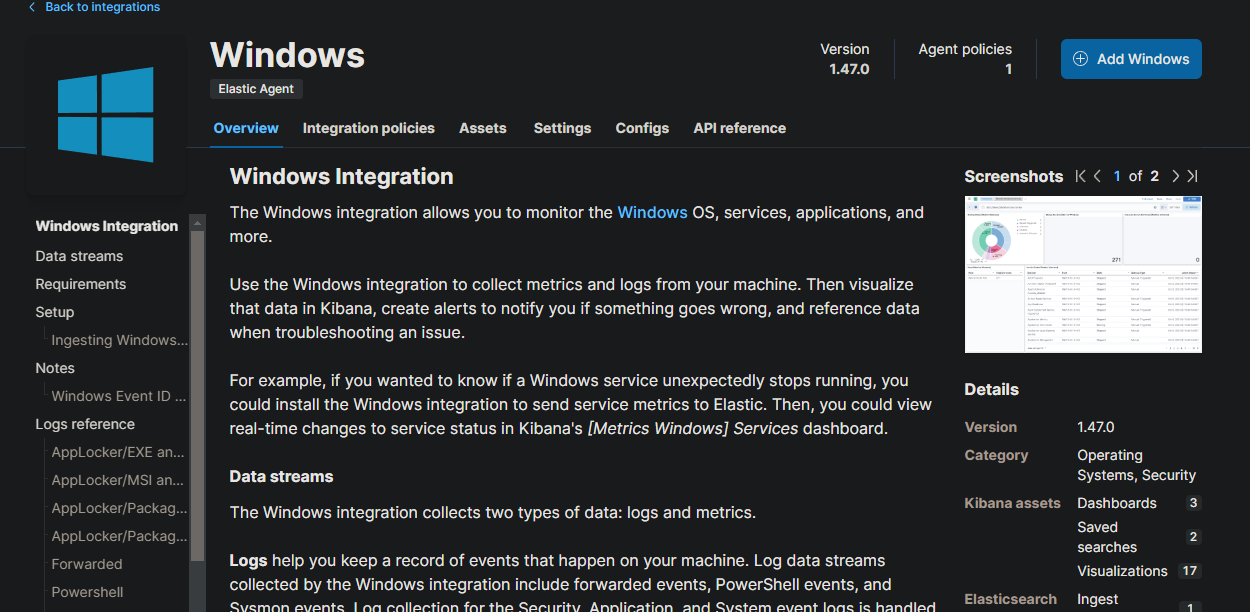The height and width of the screenshot is (612, 1250).
Task: View the API reference tab
Action: click(x=739, y=128)
